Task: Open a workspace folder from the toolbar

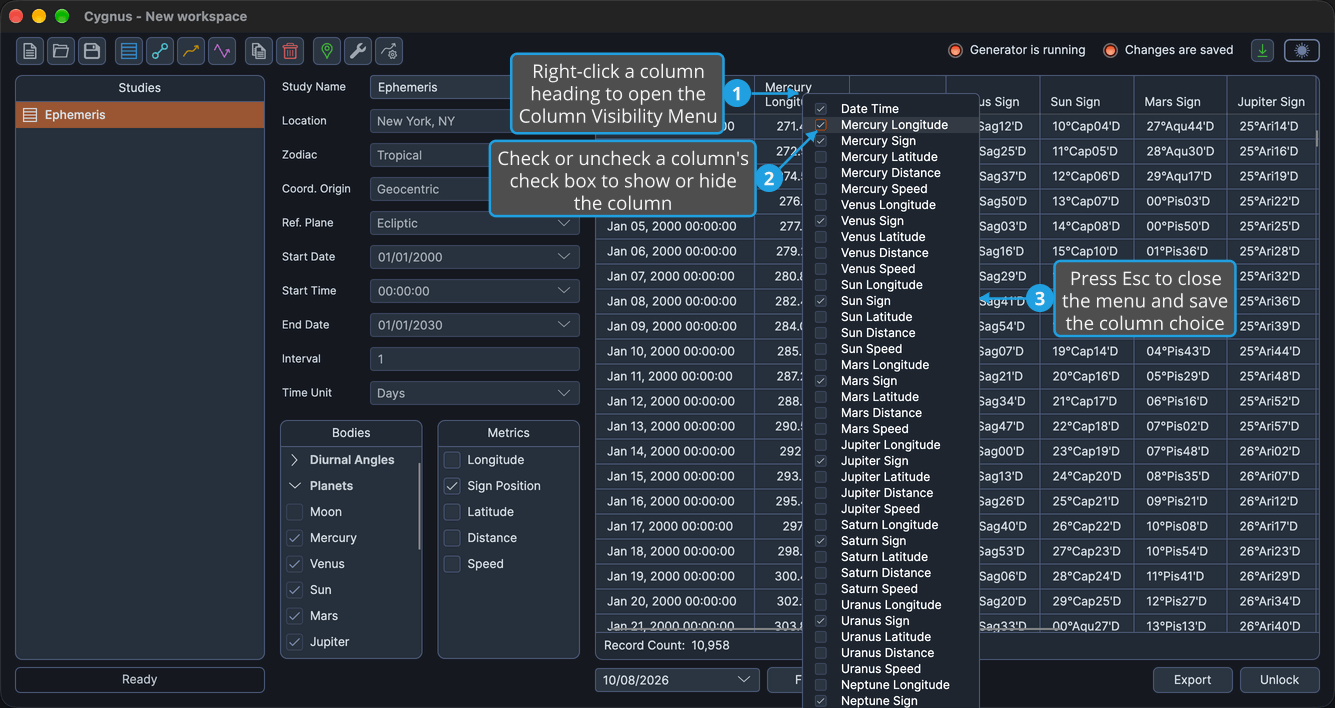Action: [61, 51]
